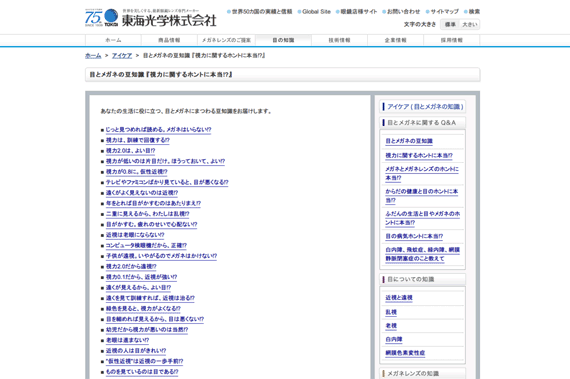
Task: Open sidebar link 白内障
Action: point(394,340)
